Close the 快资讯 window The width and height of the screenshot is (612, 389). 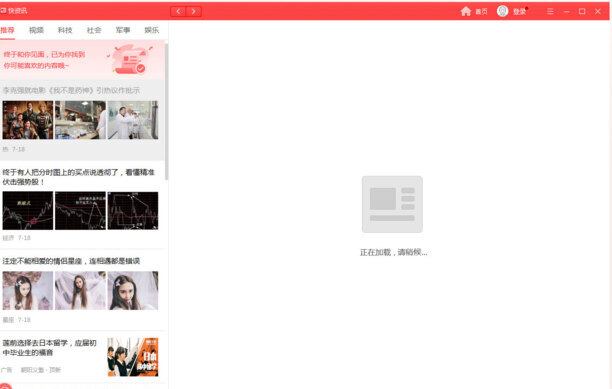coord(598,11)
